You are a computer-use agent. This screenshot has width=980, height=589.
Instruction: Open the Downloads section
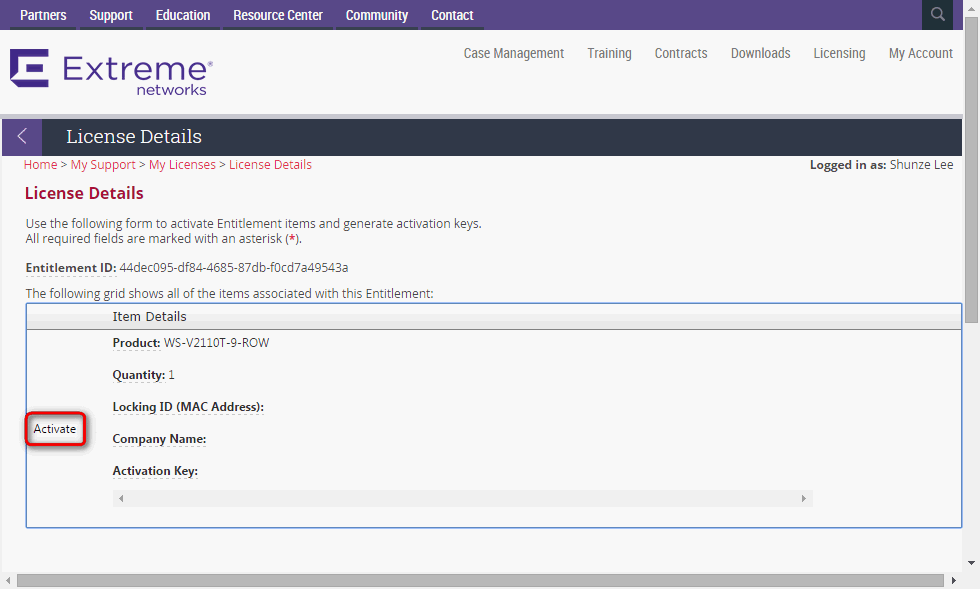(761, 54)
